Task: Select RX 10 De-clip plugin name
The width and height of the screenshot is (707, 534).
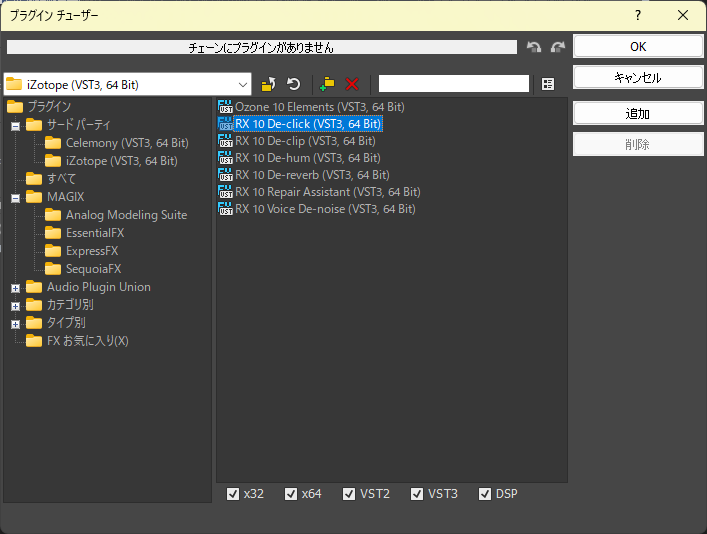Action: (x=305, y=141)
